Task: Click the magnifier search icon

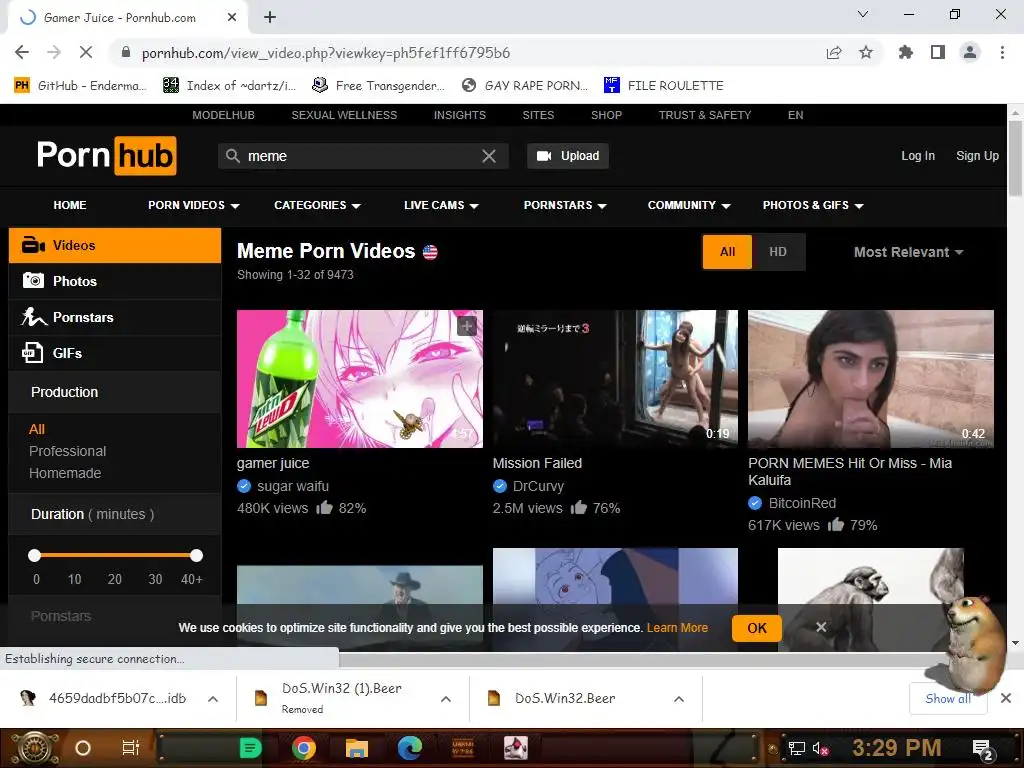Action: pyautogui.click(x=232, y=156)
